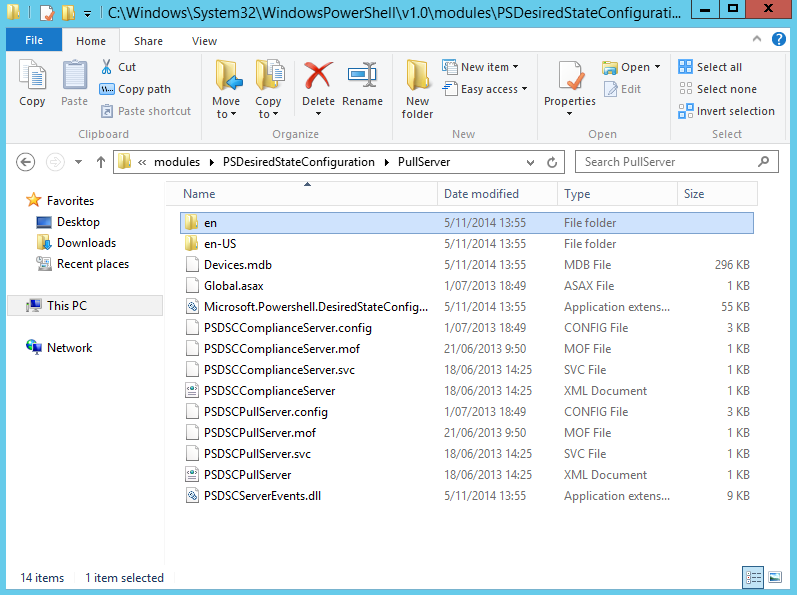
Task: Open the Move to folder menu
Action: 226,89
